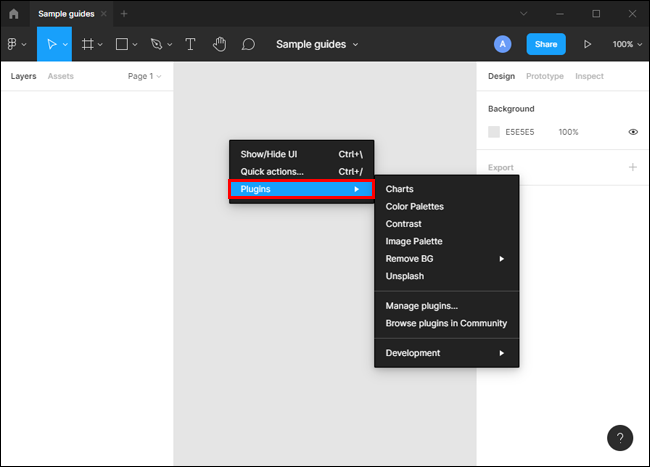
Task: Click the Present play icon
Action: click(587, 44)
